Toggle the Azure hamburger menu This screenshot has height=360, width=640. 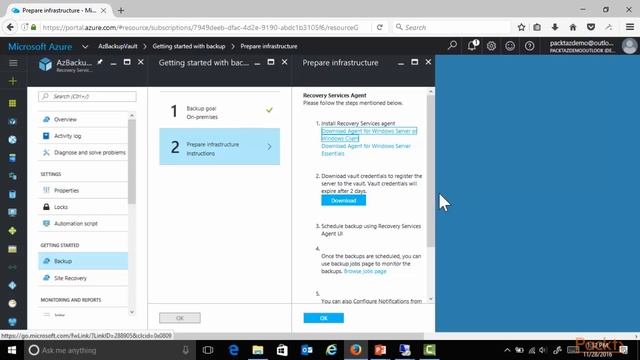click(x=13, y=63)
